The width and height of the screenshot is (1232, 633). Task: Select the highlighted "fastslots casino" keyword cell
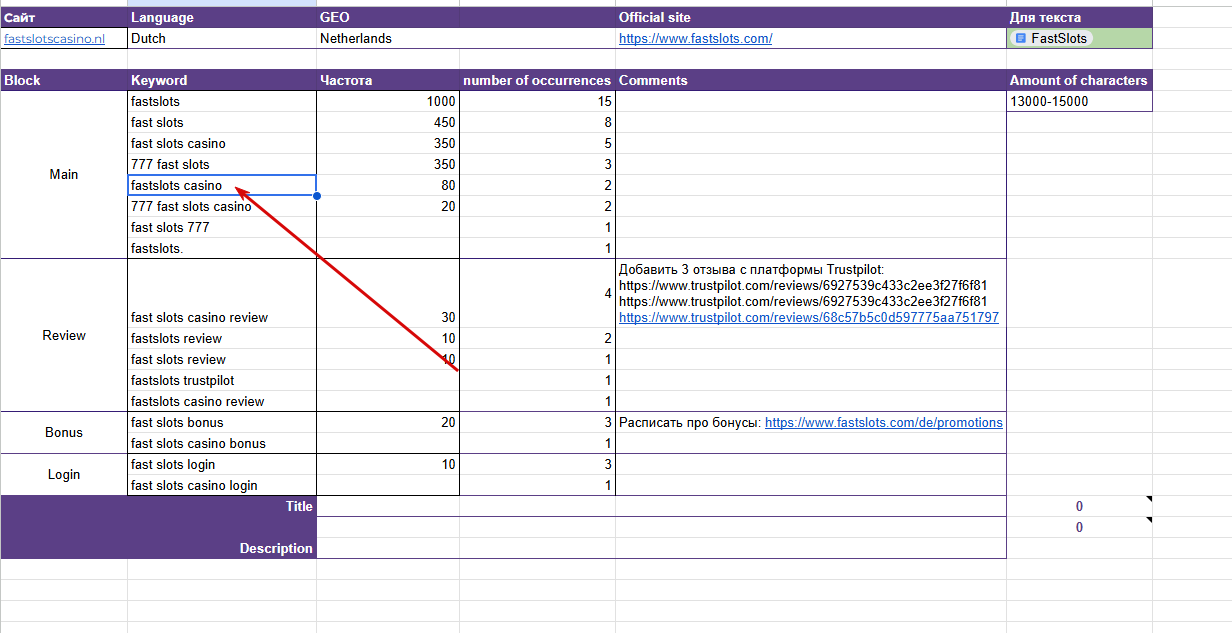click(x=222, y=185)
